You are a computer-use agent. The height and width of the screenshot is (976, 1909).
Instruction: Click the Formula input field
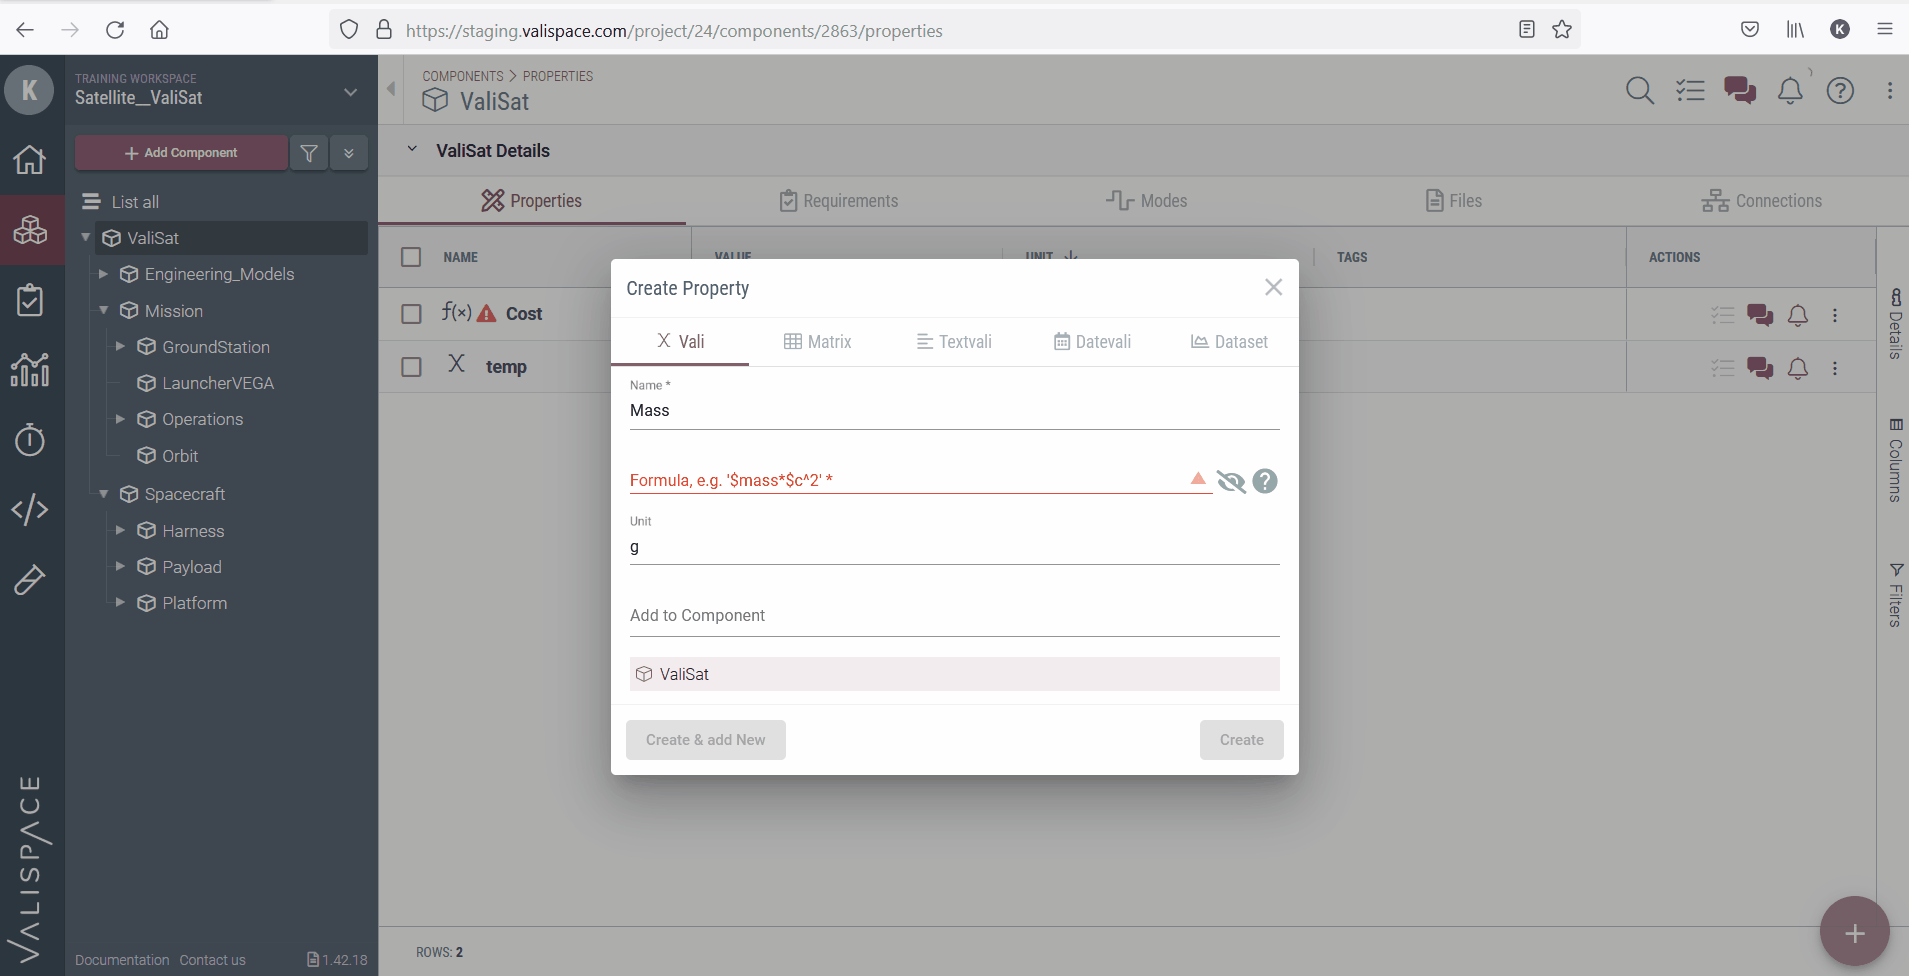920,480
